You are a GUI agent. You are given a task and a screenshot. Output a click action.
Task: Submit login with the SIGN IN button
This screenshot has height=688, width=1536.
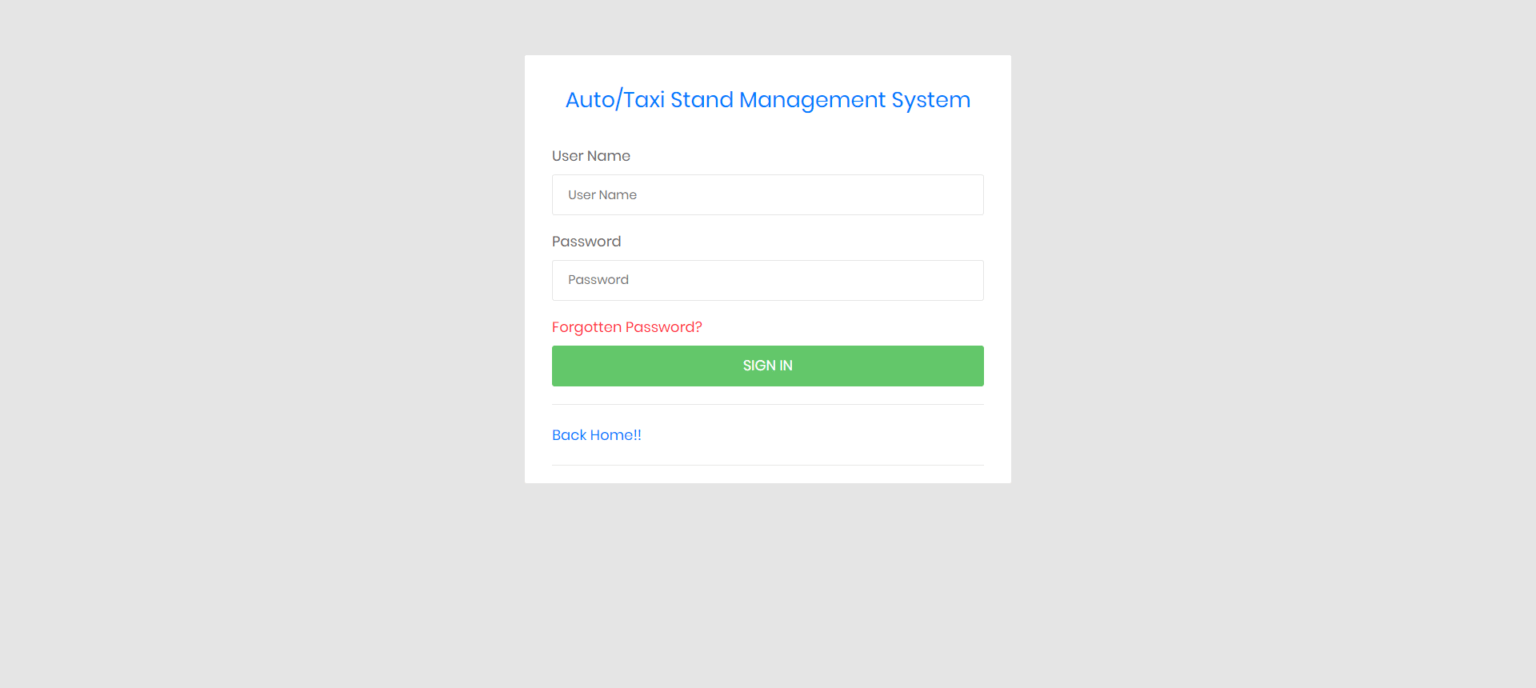pos(768,365)
